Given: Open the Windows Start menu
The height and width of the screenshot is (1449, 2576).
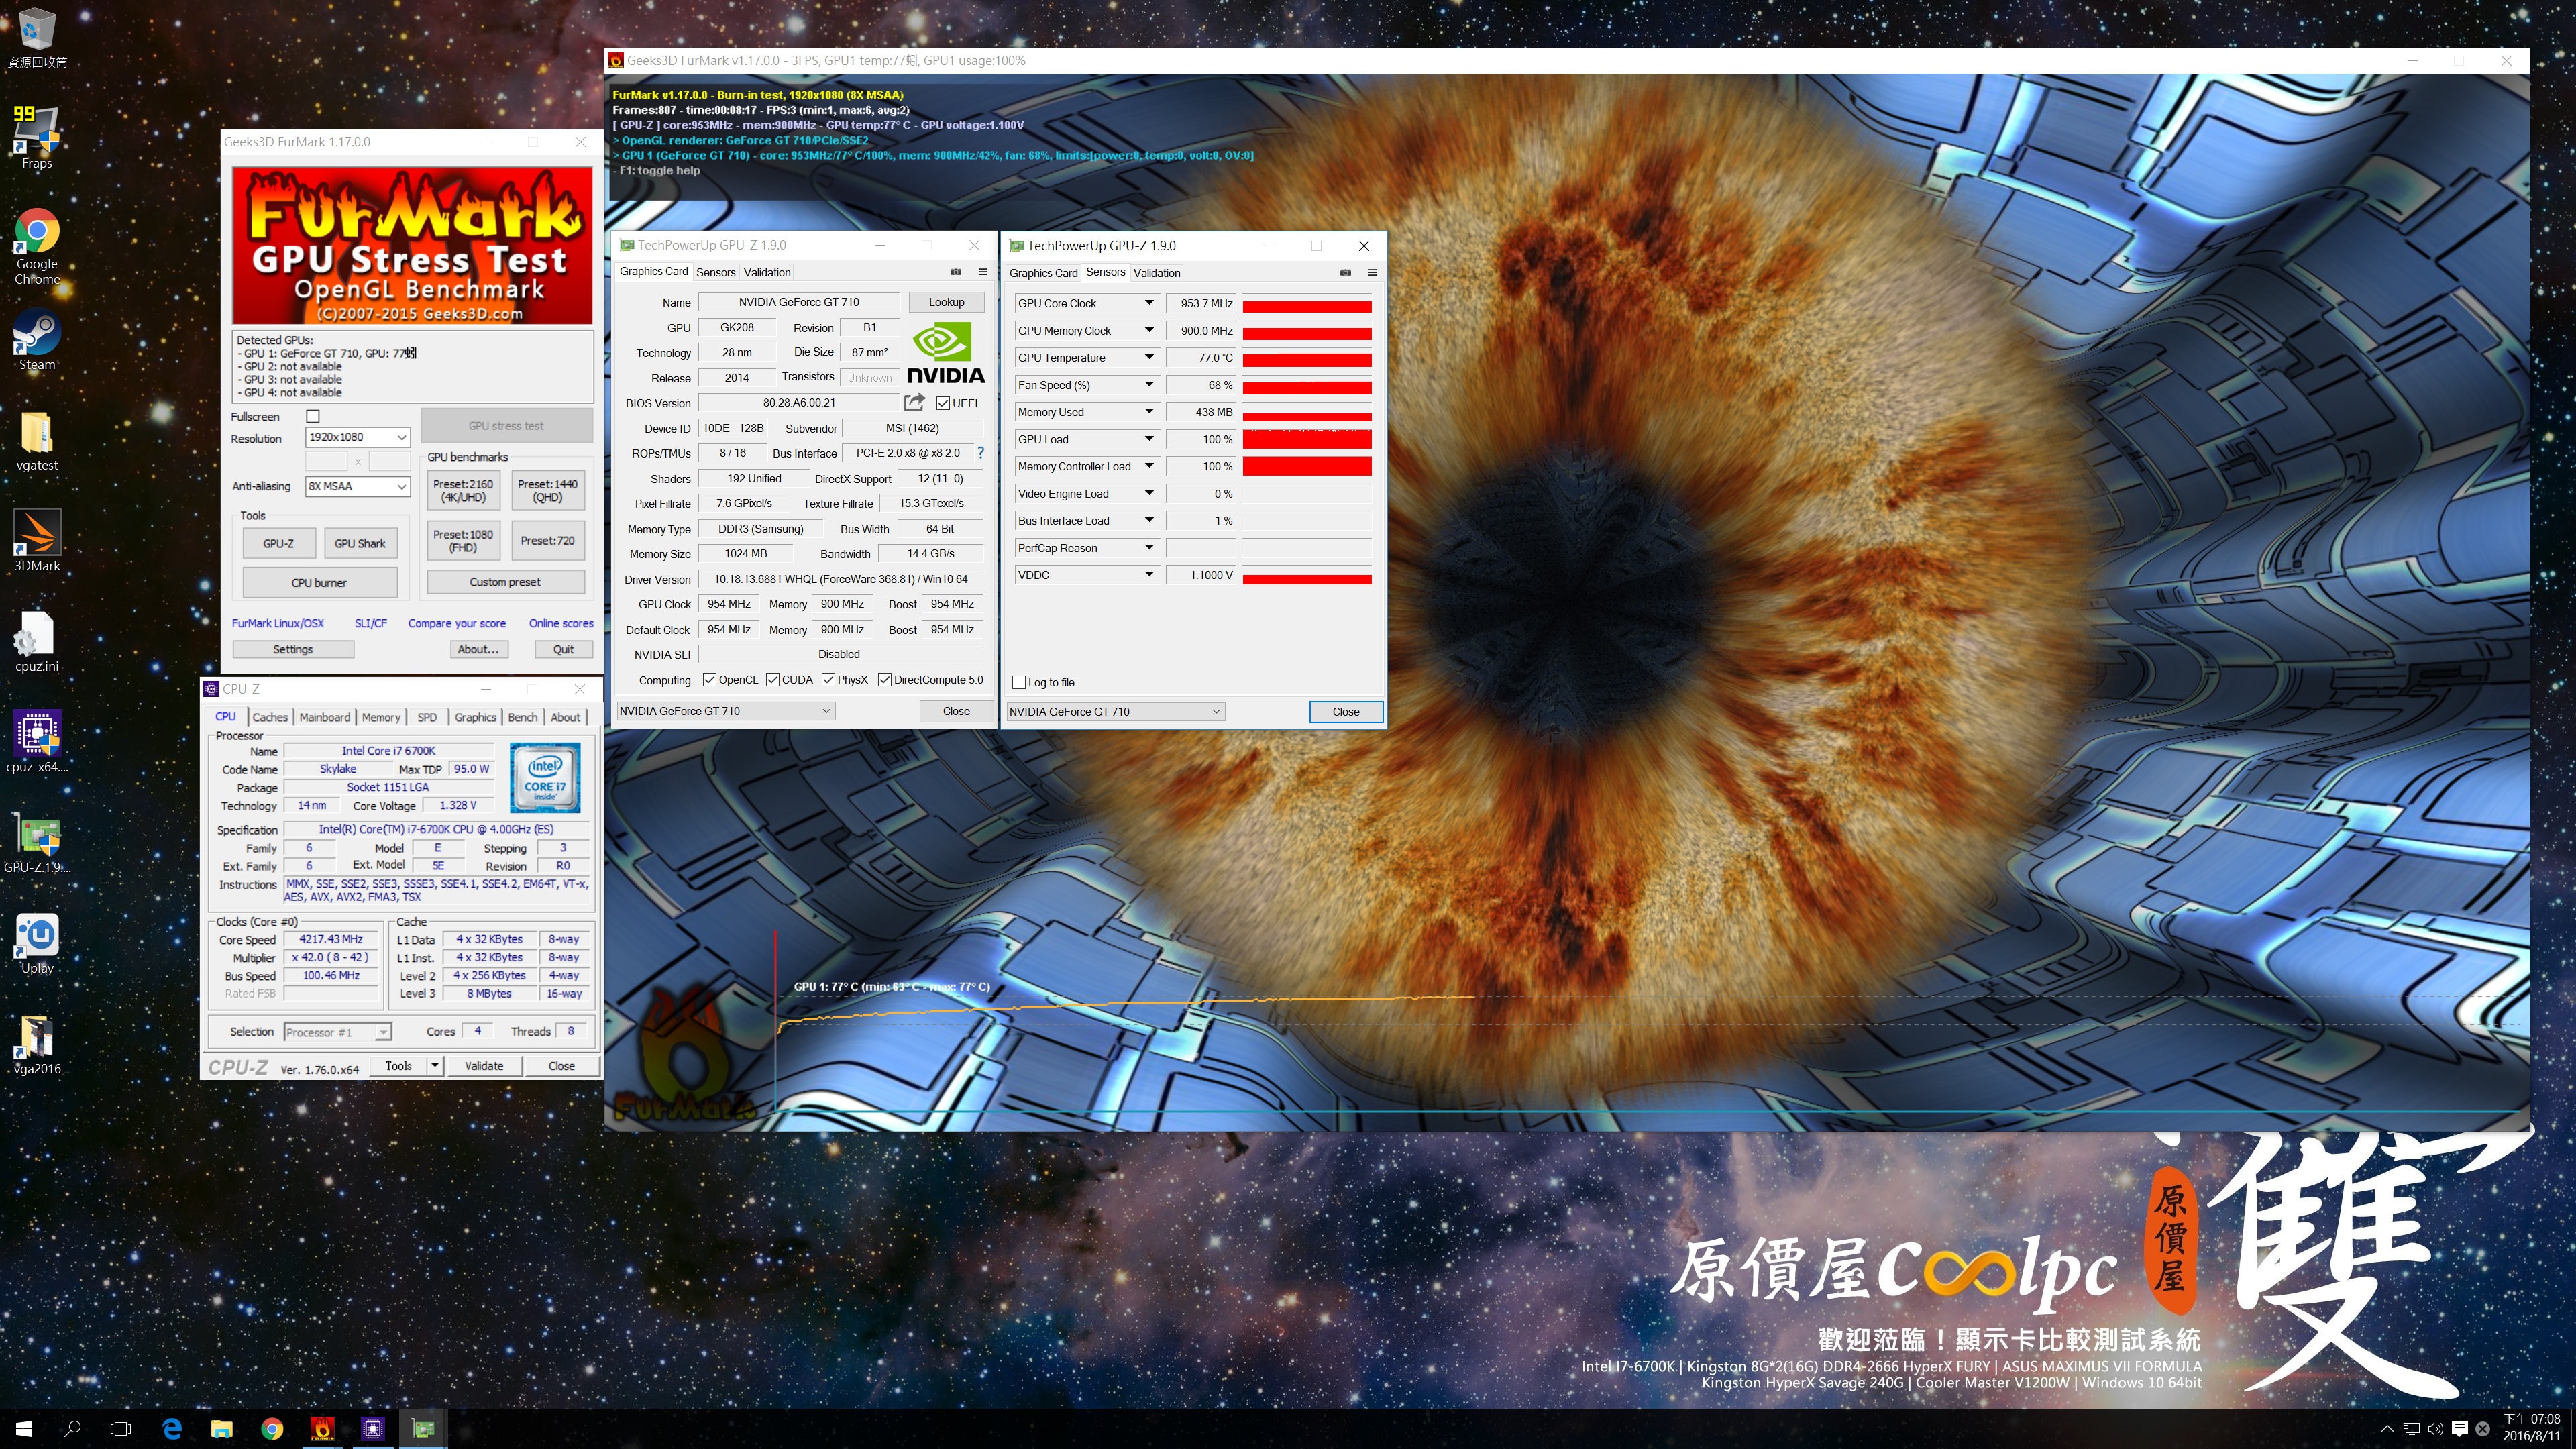Looking at the screenshot, I should tap(24, 1429).
